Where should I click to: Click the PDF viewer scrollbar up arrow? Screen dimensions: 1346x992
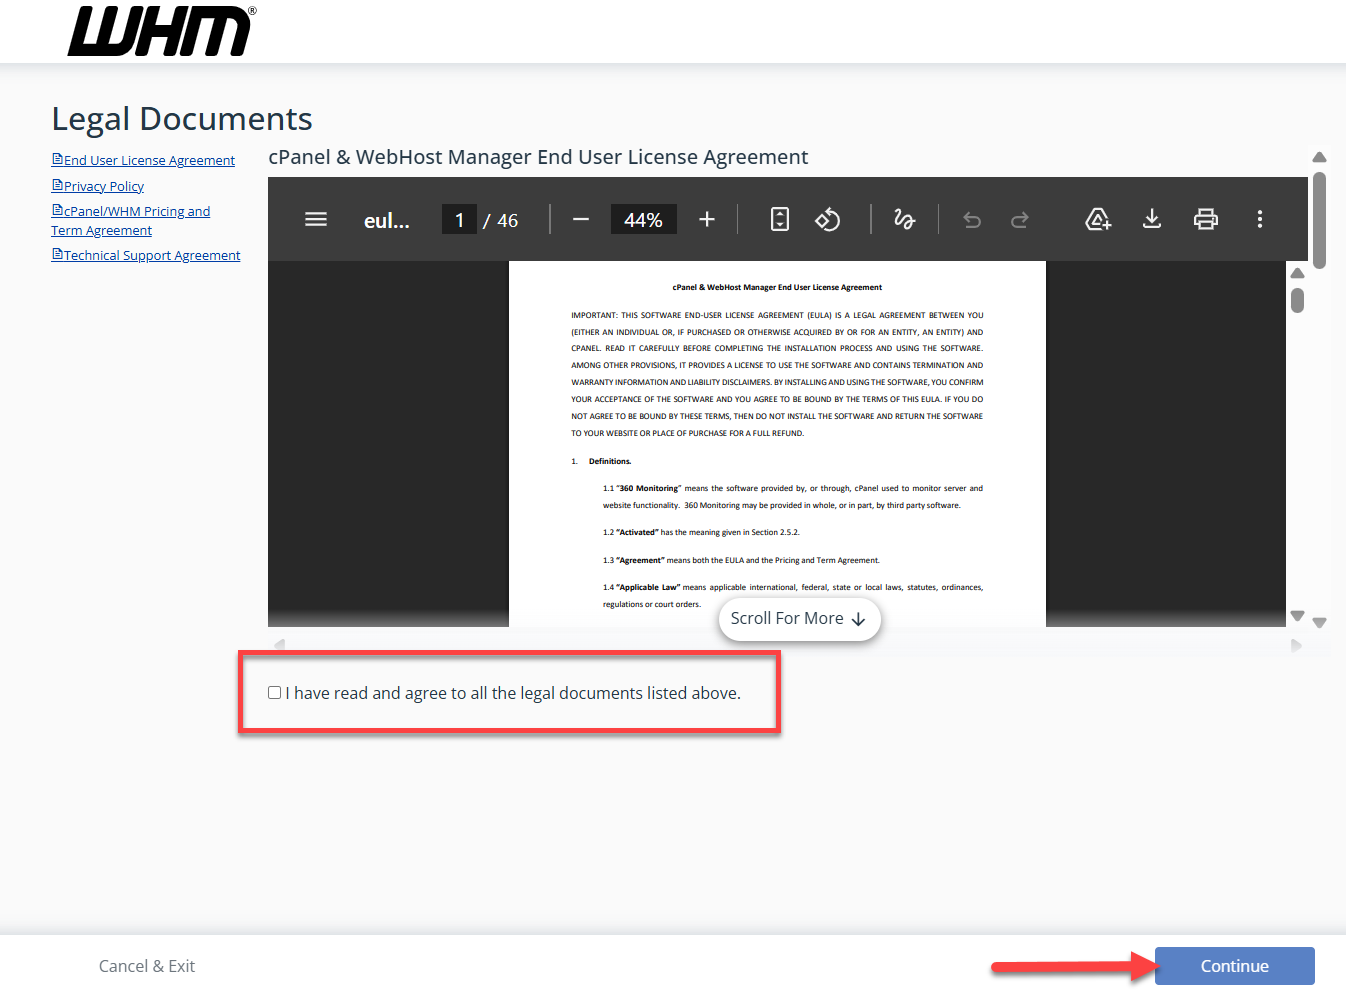click(x=1297, y=273)
